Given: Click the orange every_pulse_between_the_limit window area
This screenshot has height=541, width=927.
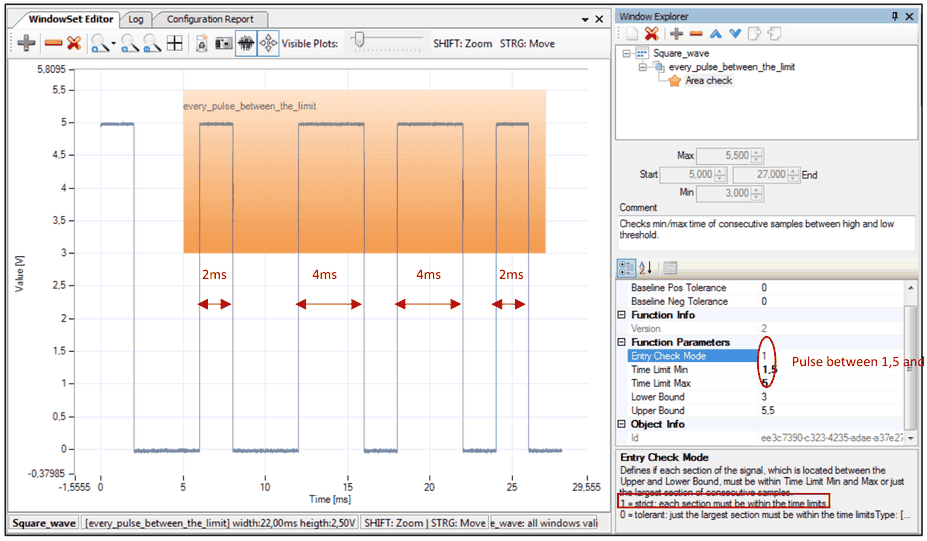Looking at the screenshot, I should point(364,171).
